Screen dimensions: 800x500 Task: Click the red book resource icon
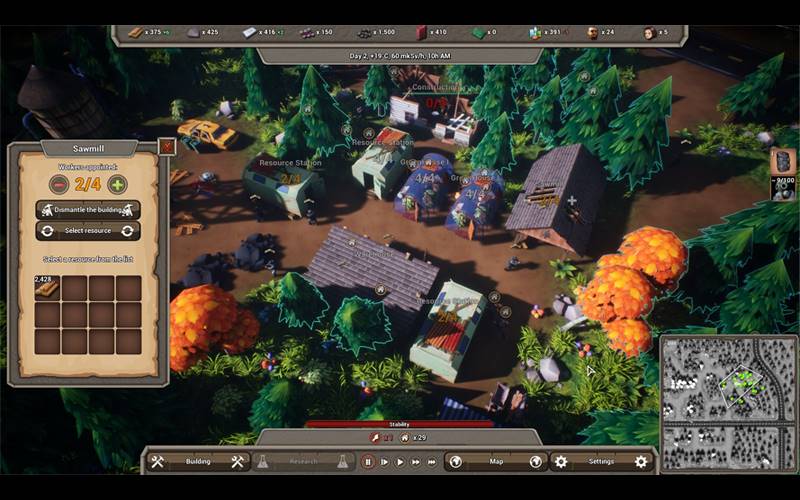pyautogui.click(x=421, y=32)
